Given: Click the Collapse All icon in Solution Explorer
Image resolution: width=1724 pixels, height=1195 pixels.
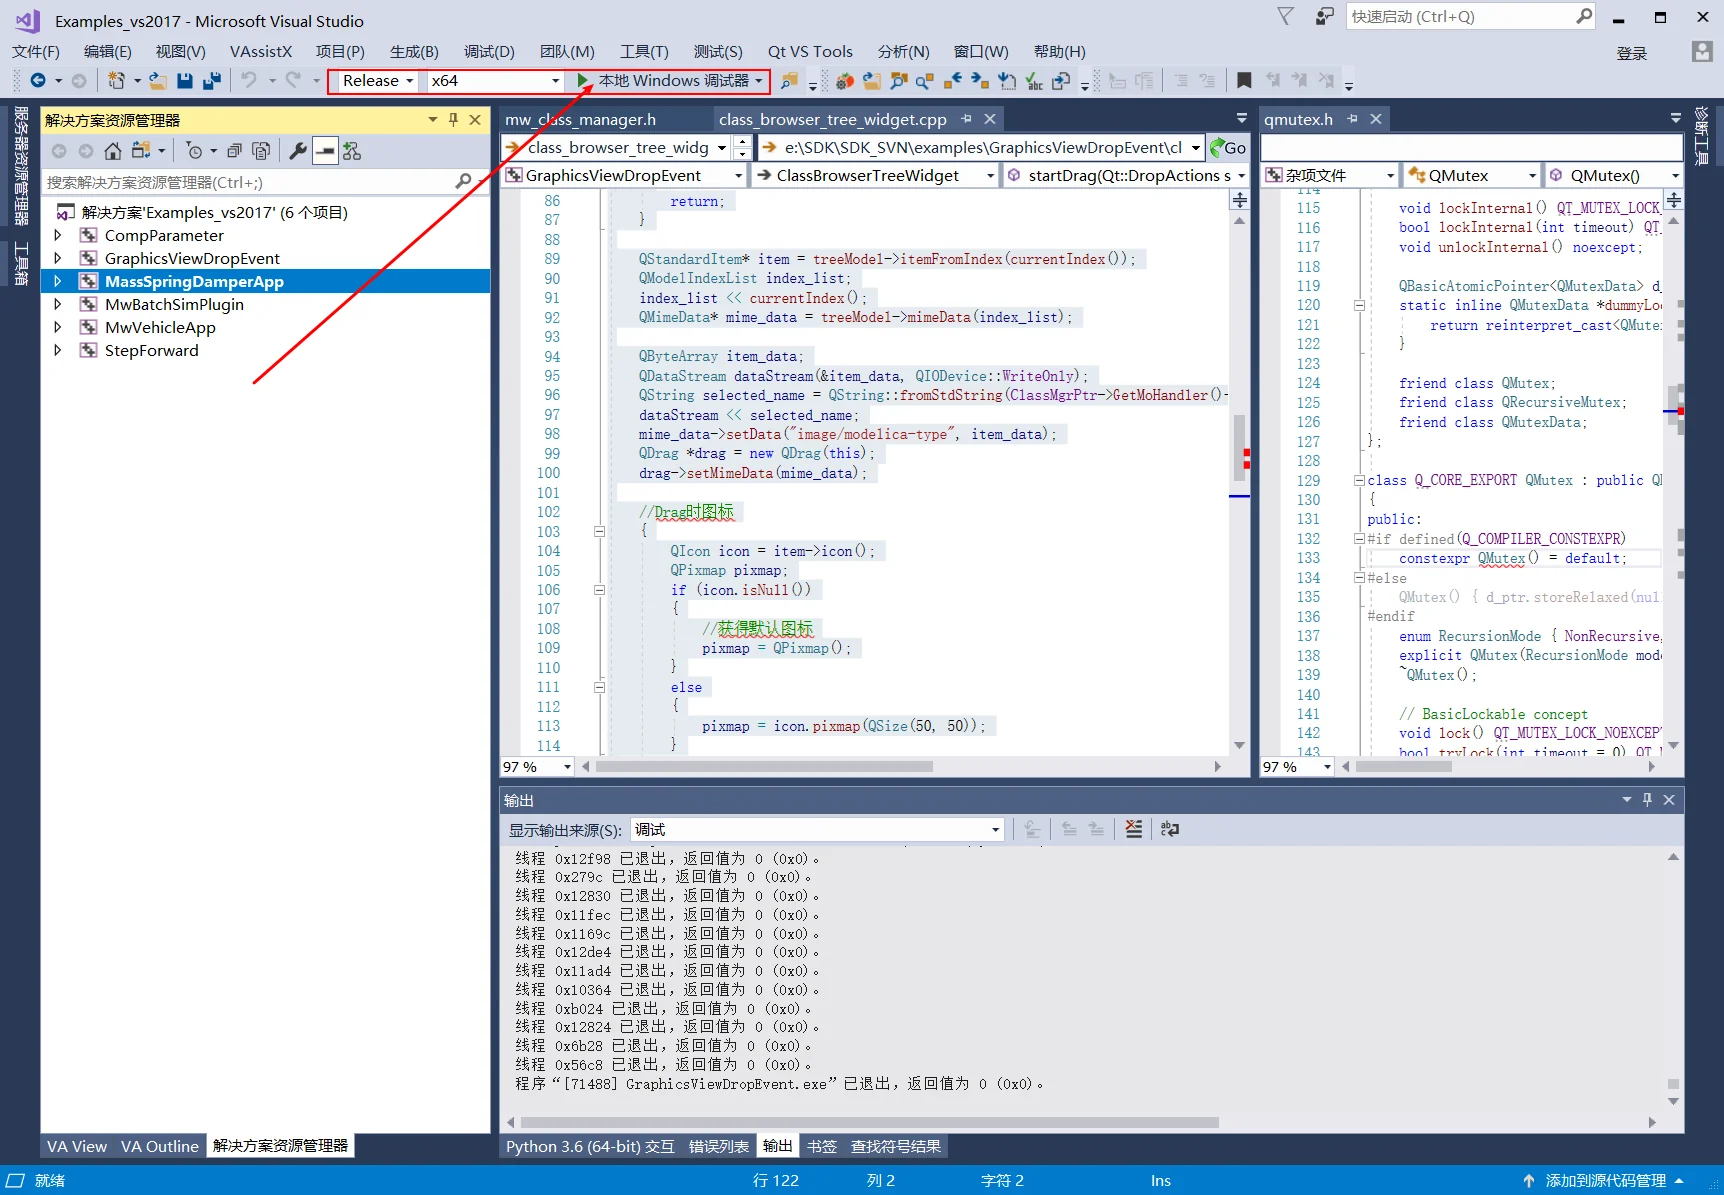Looking at the screenshot, I should click(x=234, y=151).
